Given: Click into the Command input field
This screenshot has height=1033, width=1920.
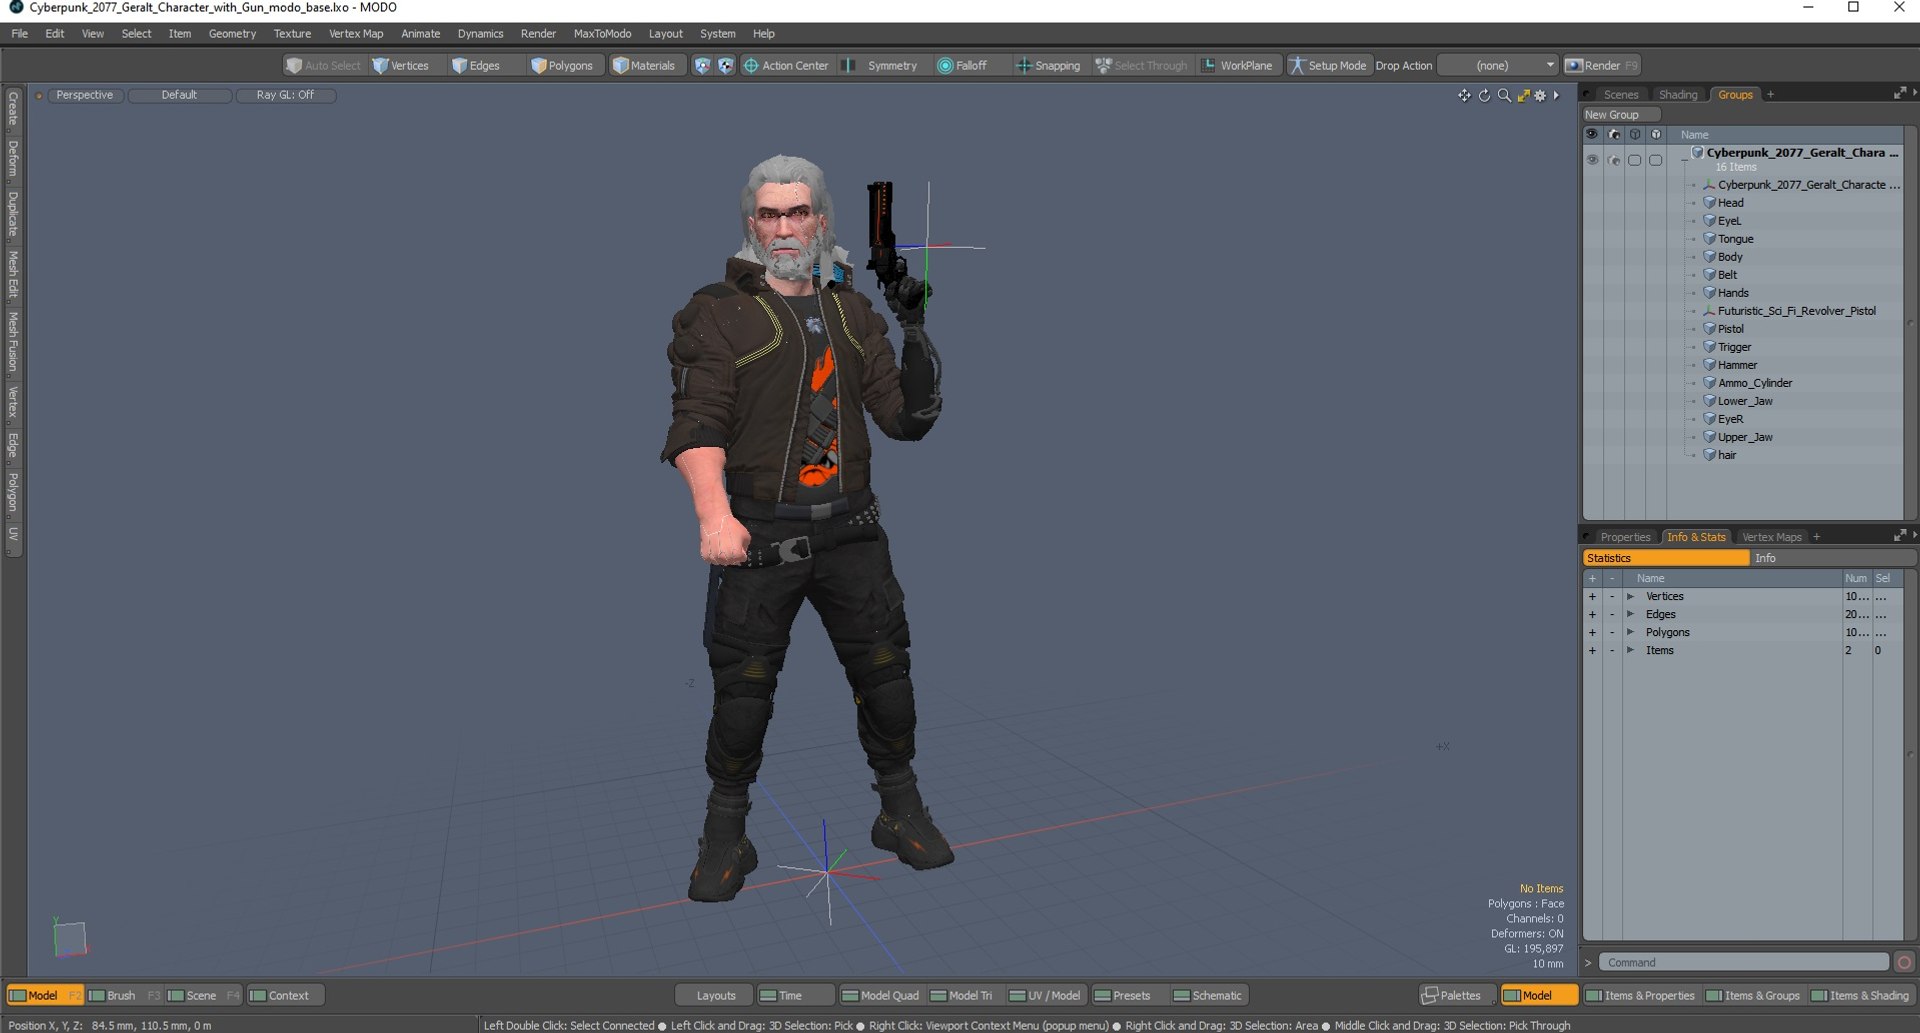Looking at the screenshot, I should (1743, 962).
